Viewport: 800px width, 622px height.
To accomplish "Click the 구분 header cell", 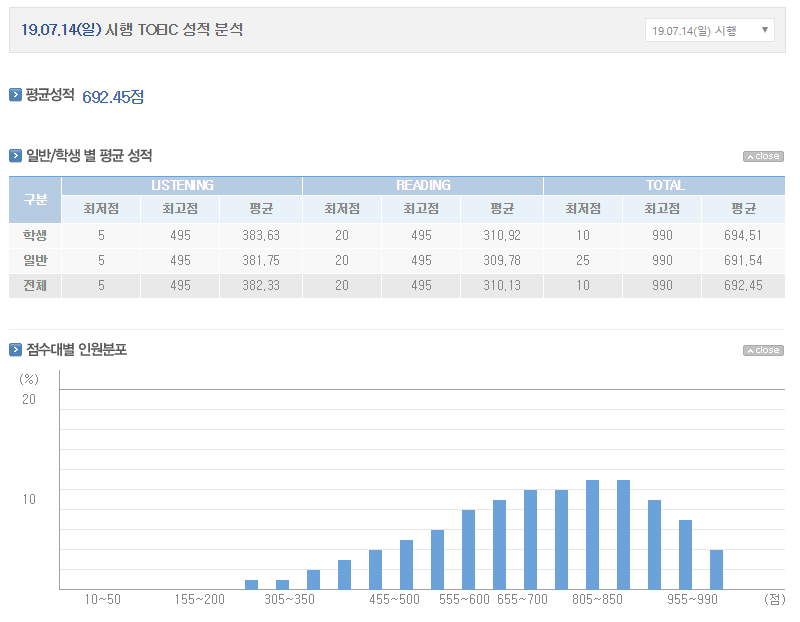I will pyautogui.click(x=35, y=199).
